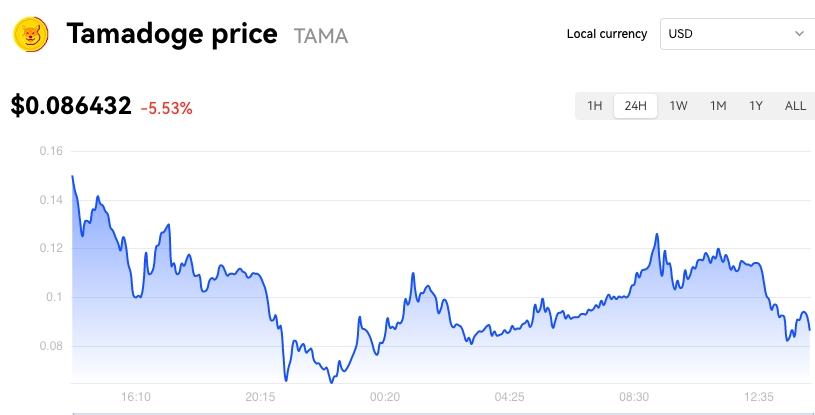Click the 20:15 time axis label
The image size is (815, 415).
[x=260, y=397]
